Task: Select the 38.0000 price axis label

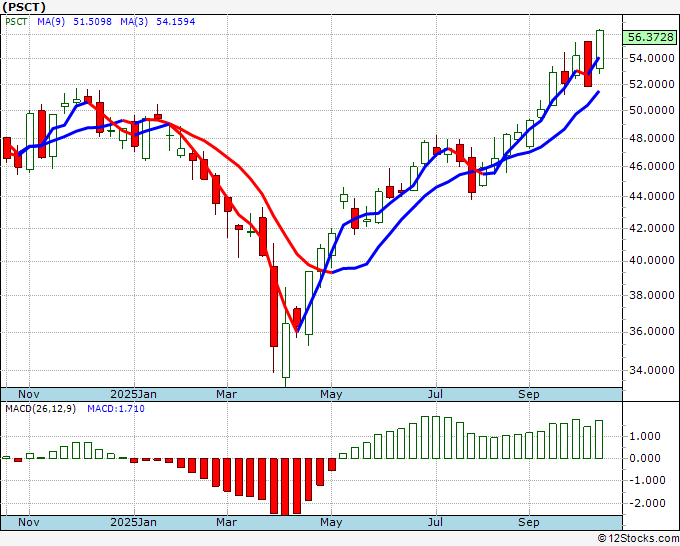Action: click(651, 295)
